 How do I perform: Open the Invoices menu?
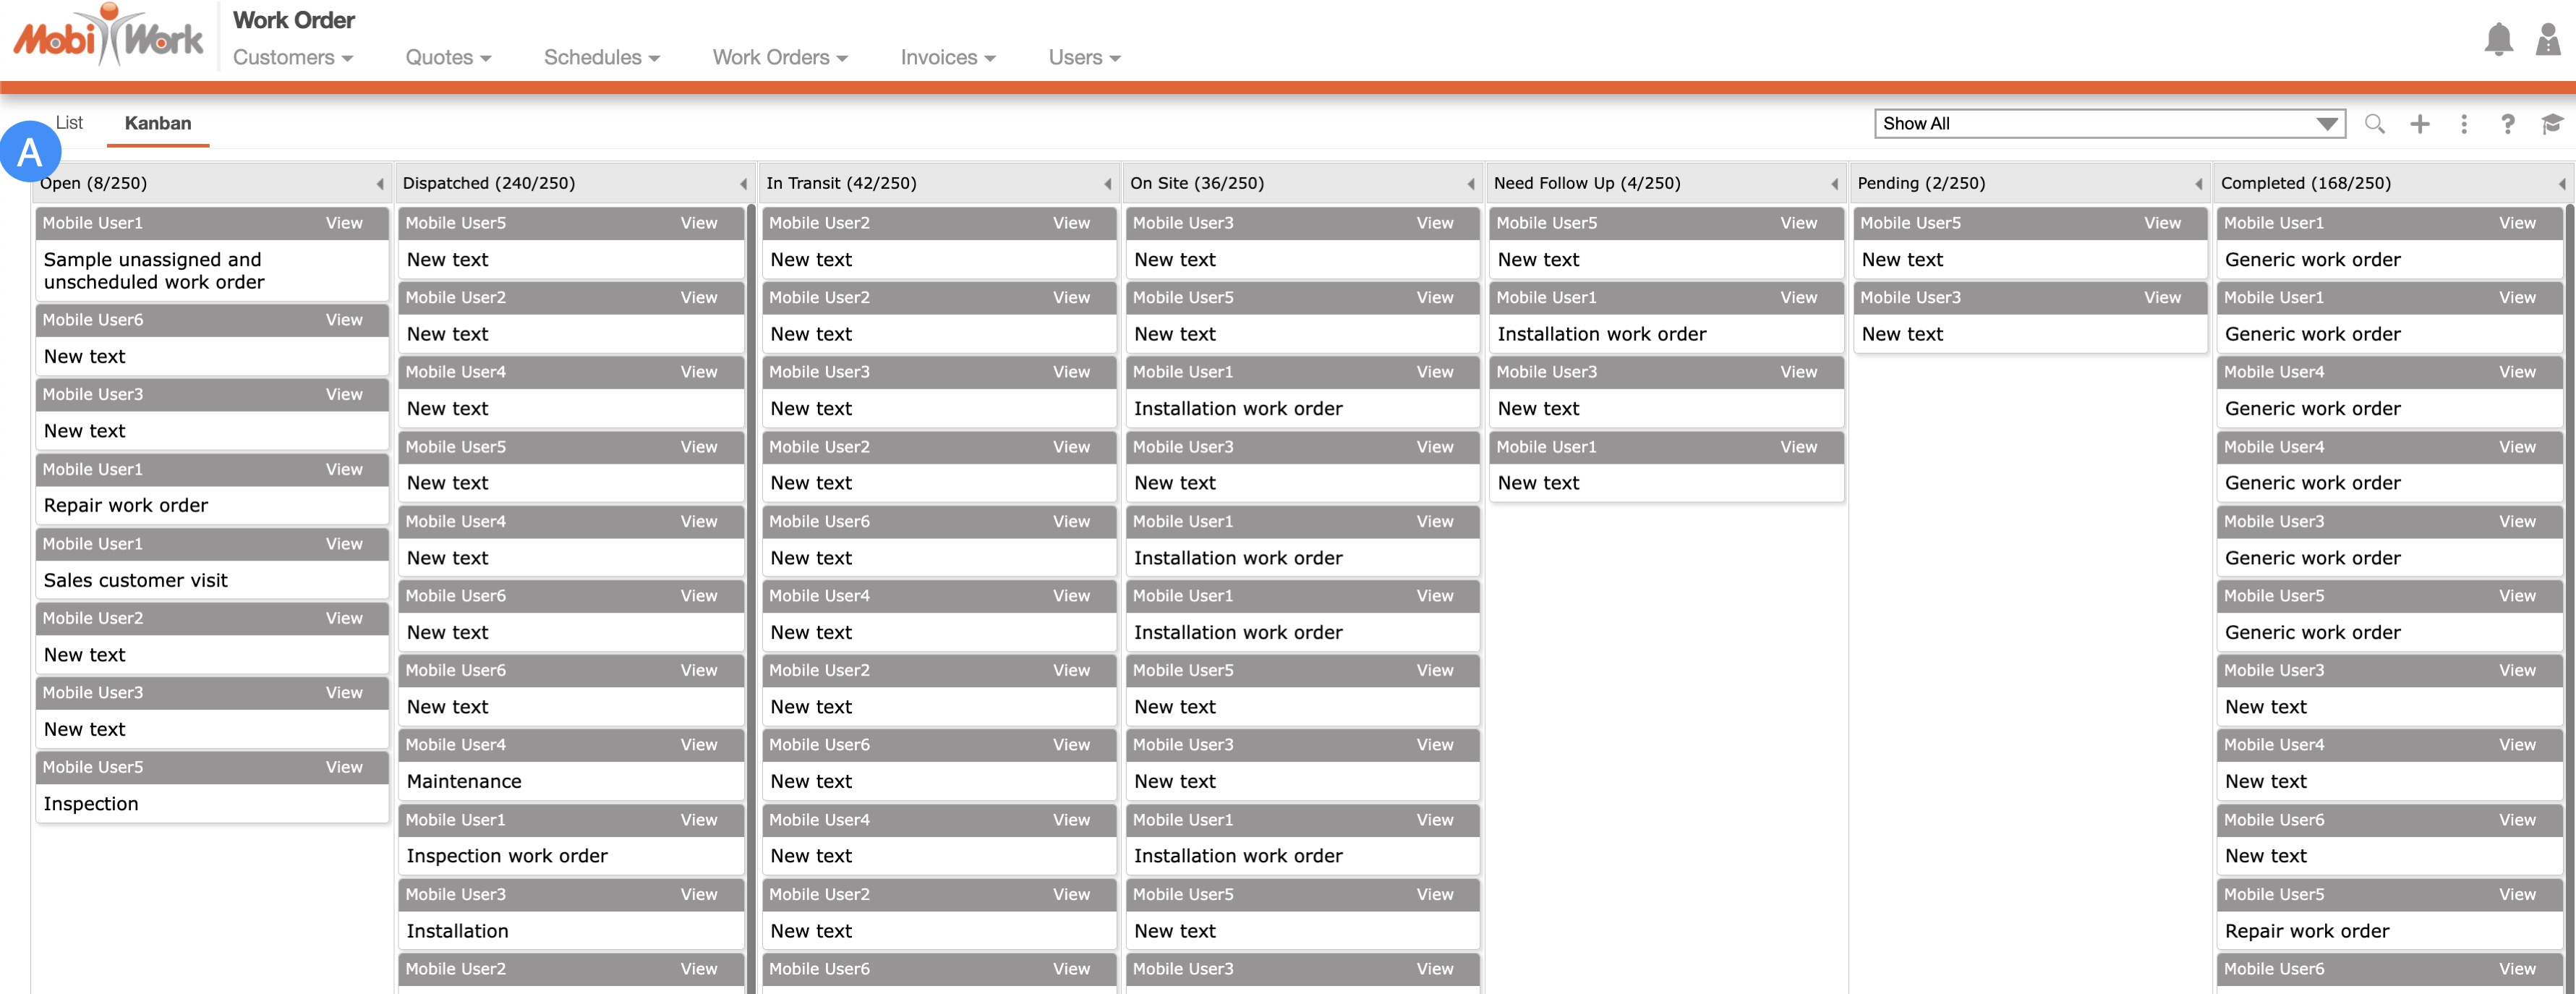click(x=947, y=58)
